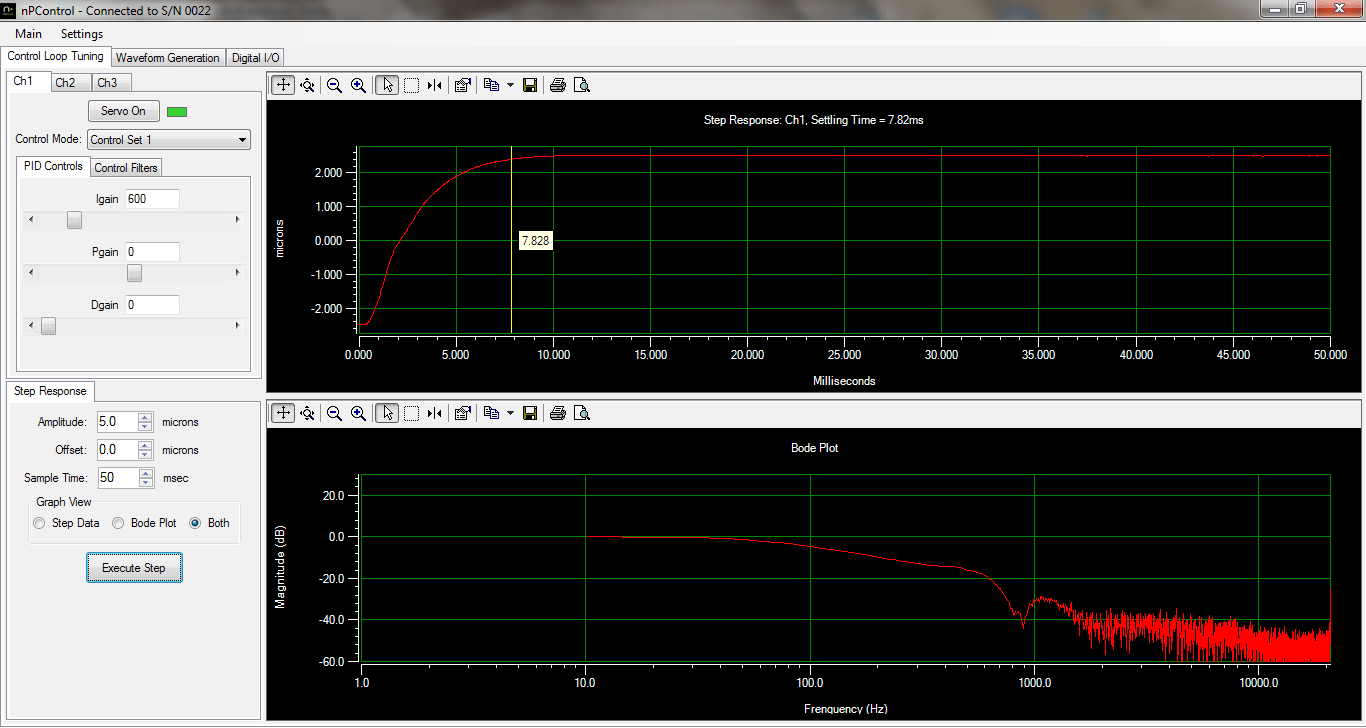Viewport: 1366px width, 728px height.
Task: Select the zoom box tool in the step response toolbar
Action: (x=411, y=85)
